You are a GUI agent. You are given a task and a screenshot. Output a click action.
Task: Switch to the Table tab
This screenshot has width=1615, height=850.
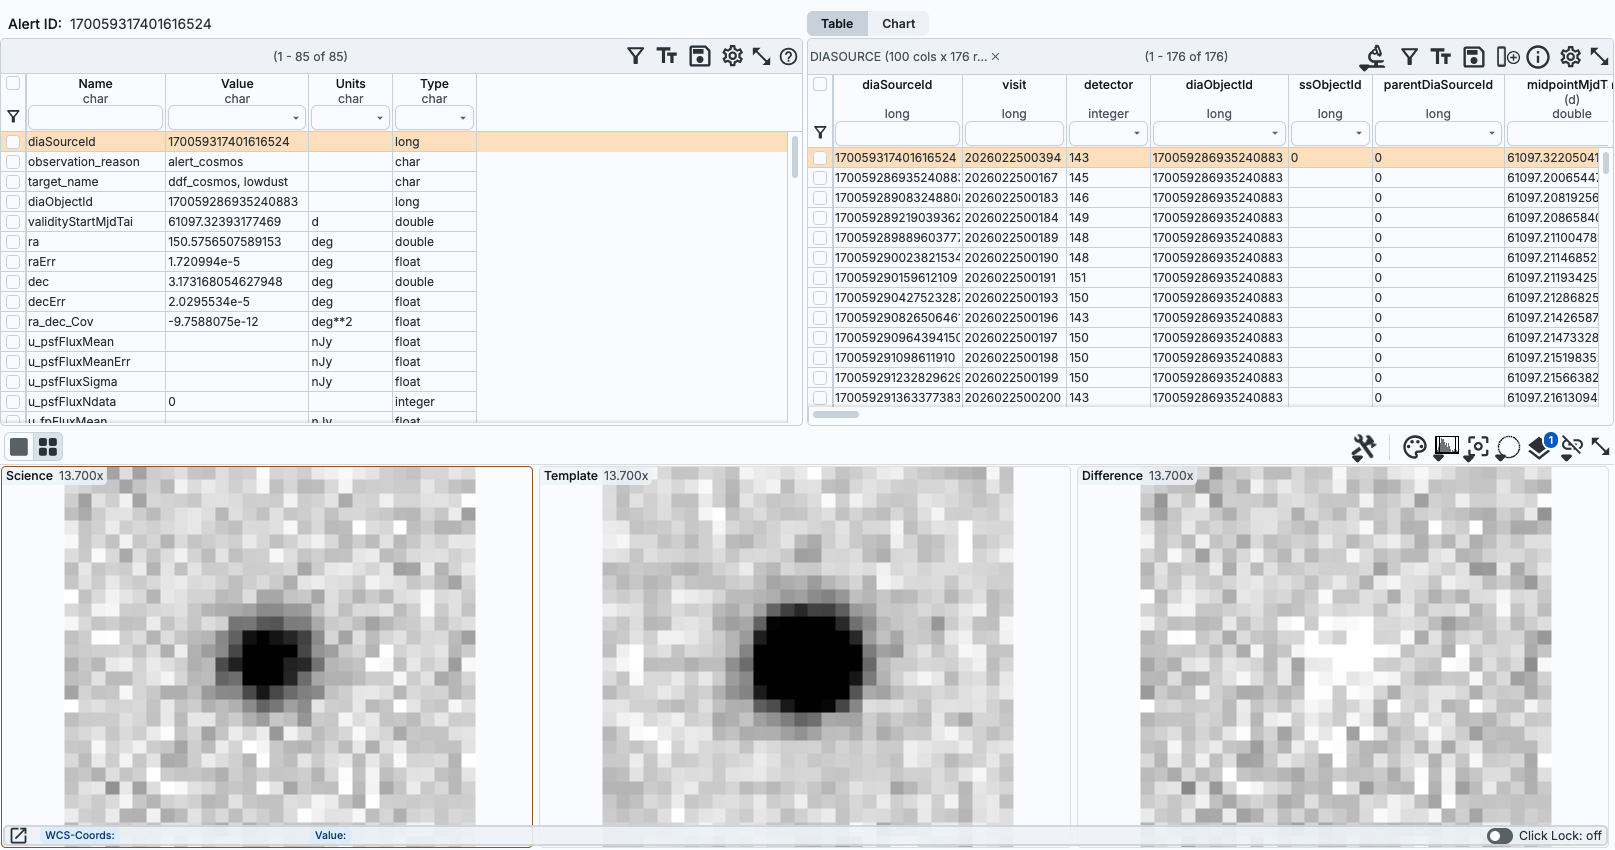(837, 23)
